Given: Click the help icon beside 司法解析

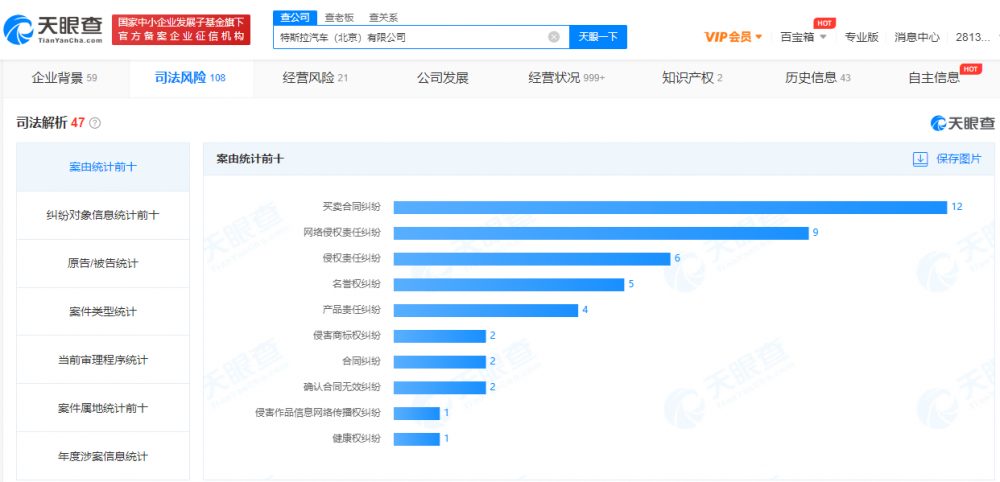Looking at the screenshot, I should [95, 123].
